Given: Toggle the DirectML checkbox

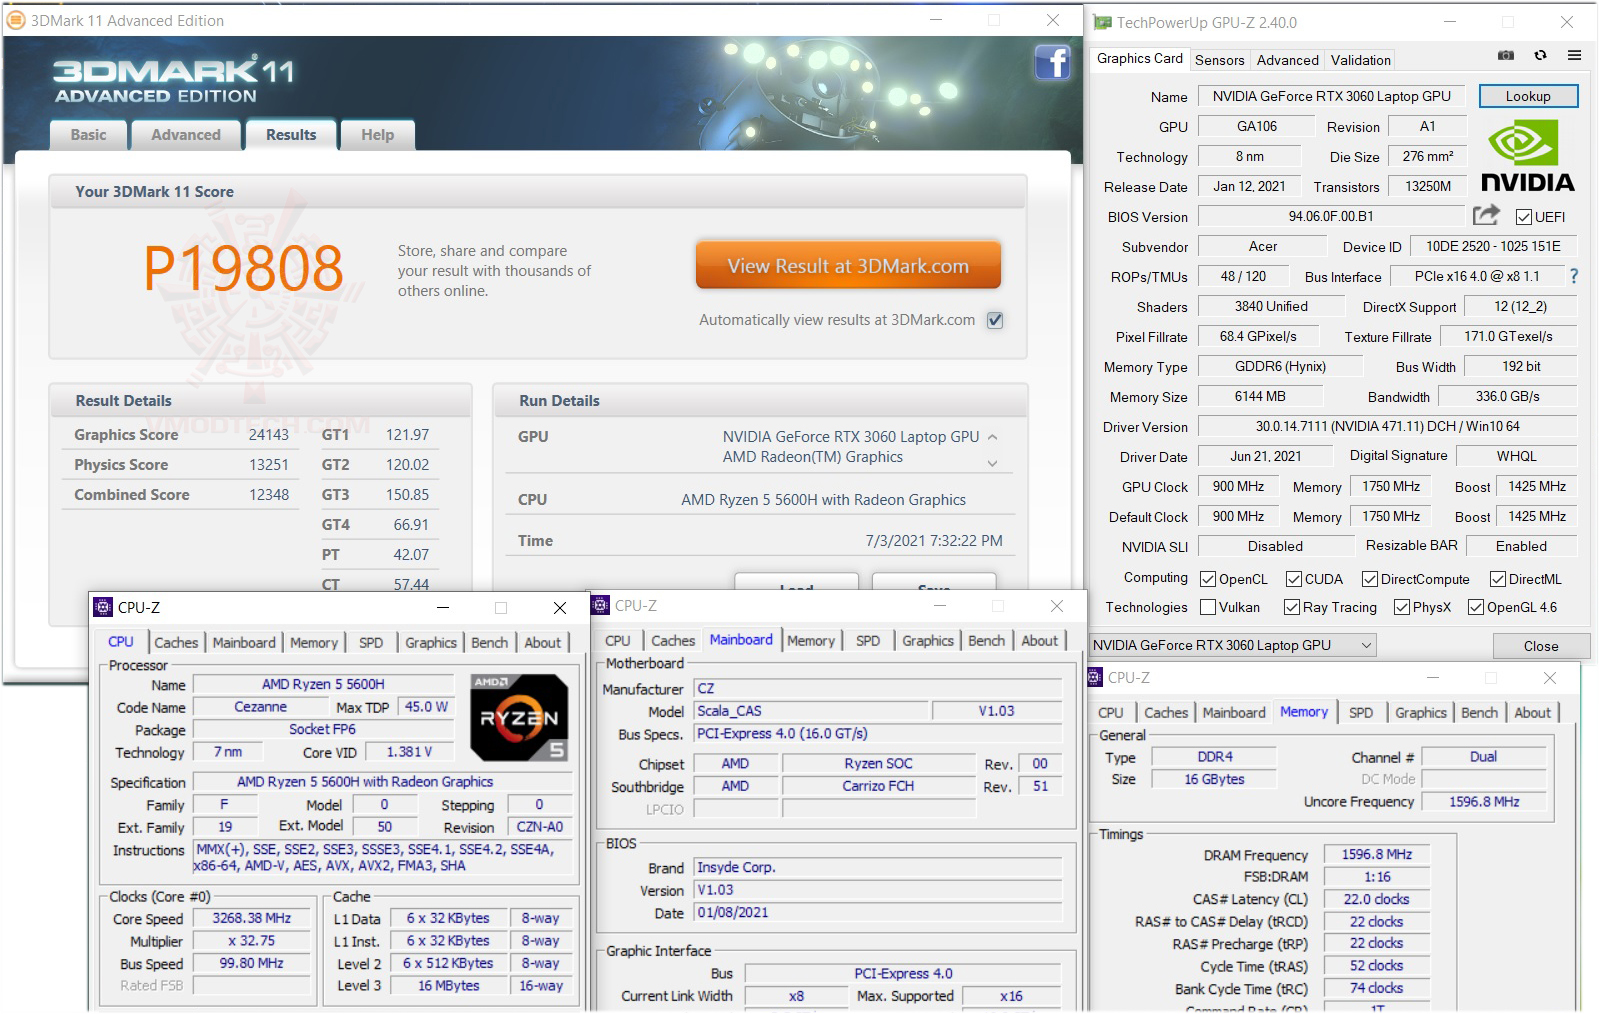Looking at the screenshot, I should click(1498, 579).
